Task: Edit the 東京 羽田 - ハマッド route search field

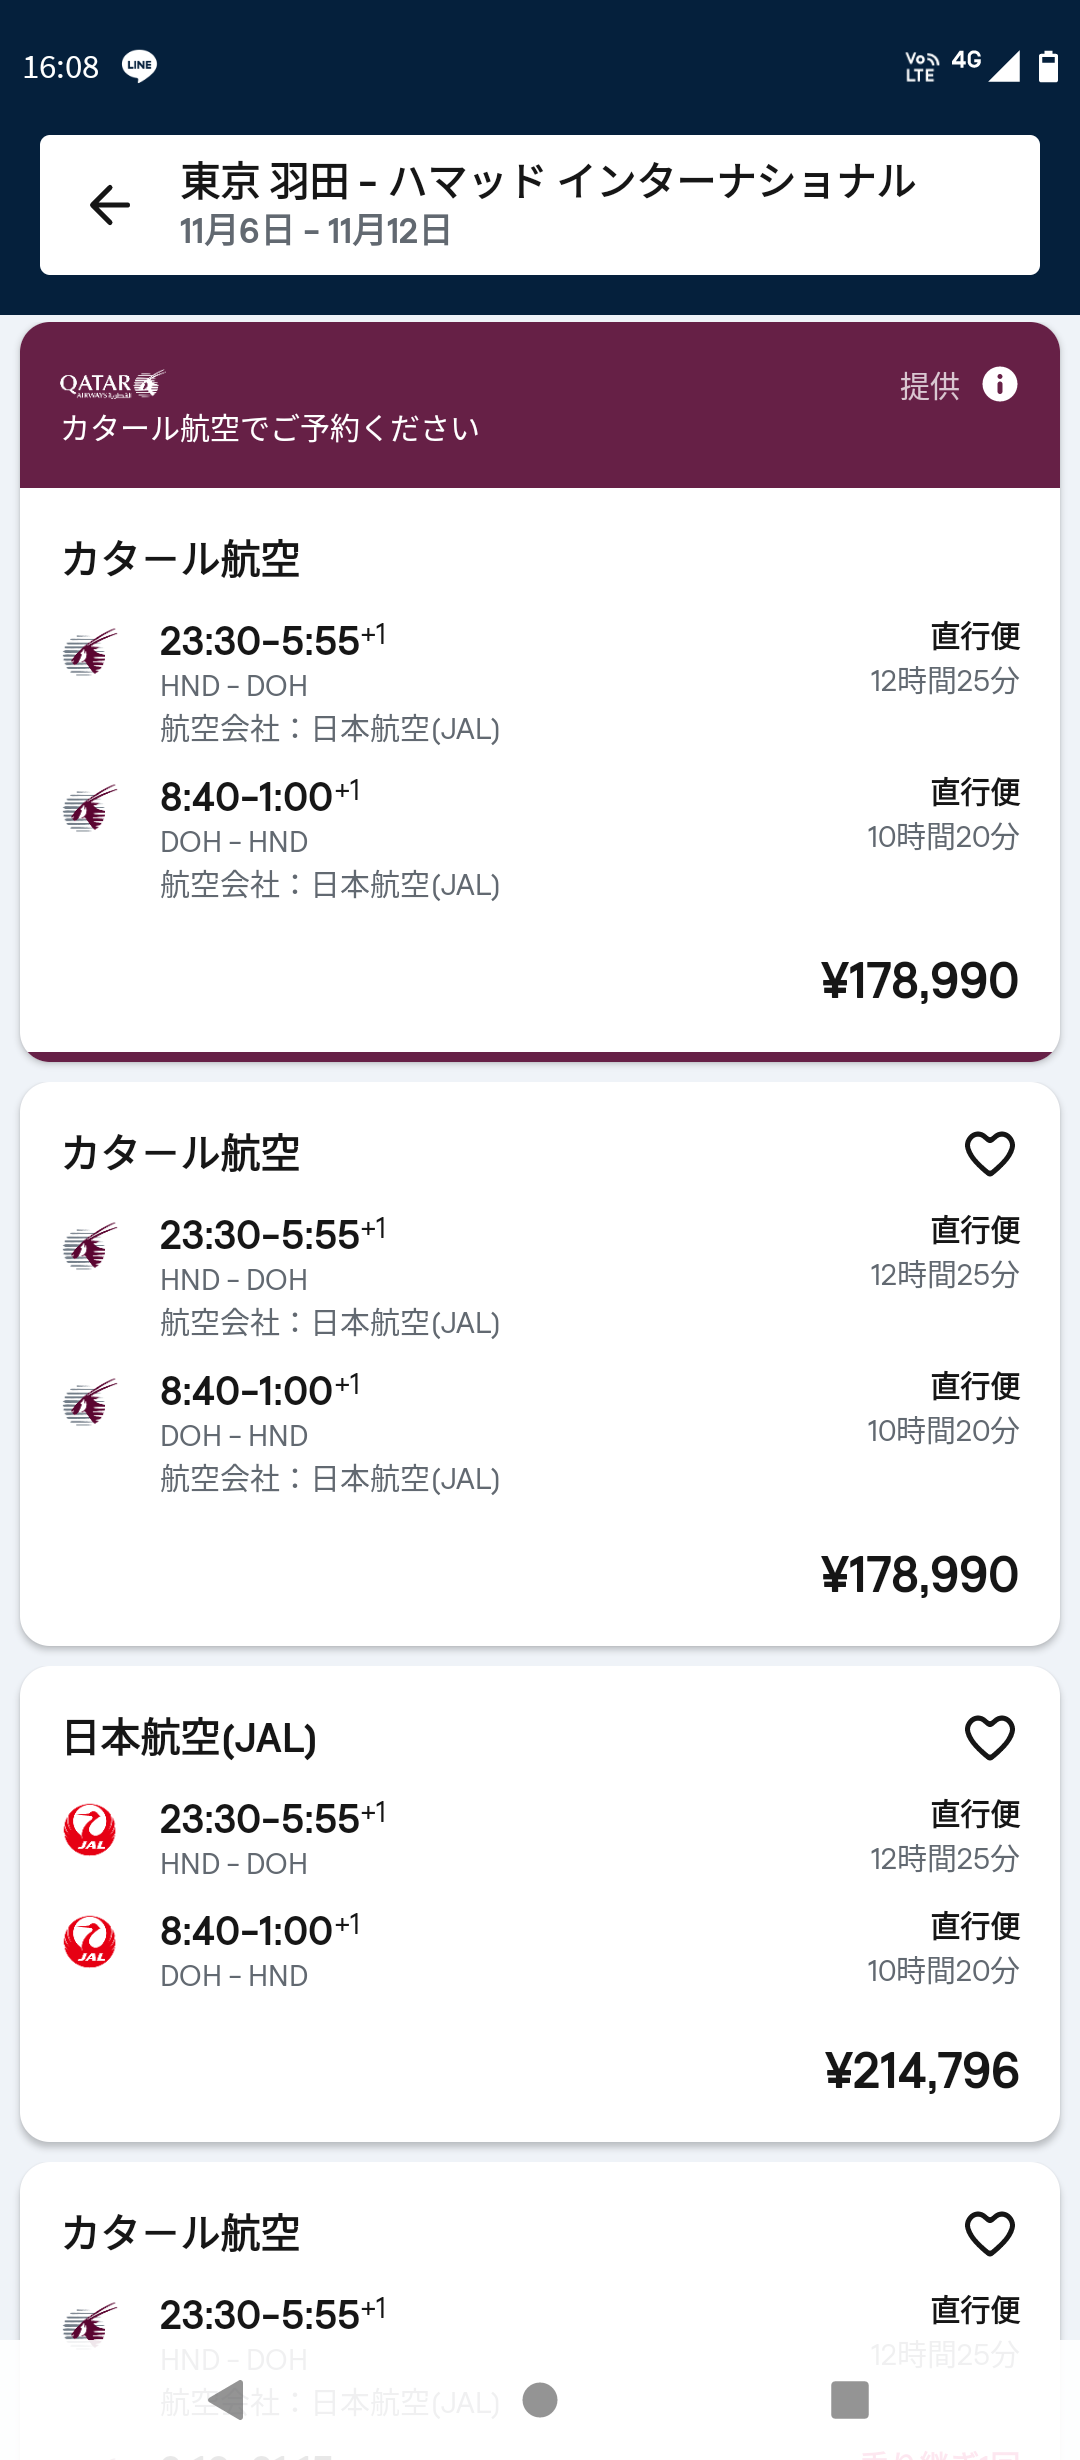Action: coord(548,182)
